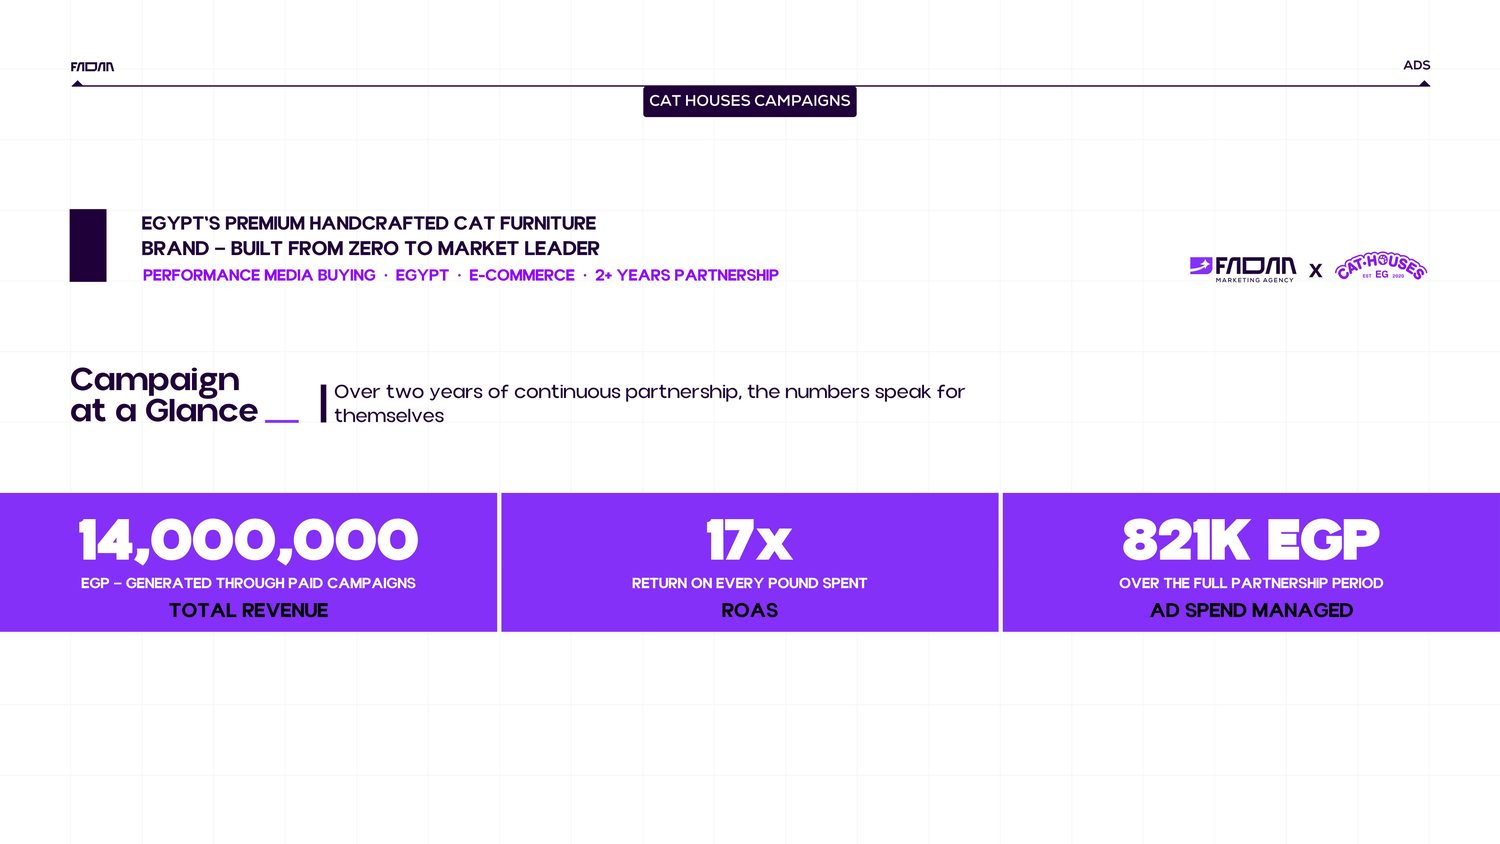Select the PERFORMANCE MEDIA BUYING tag
This screenshot has height=844, width=1500.
259,275
